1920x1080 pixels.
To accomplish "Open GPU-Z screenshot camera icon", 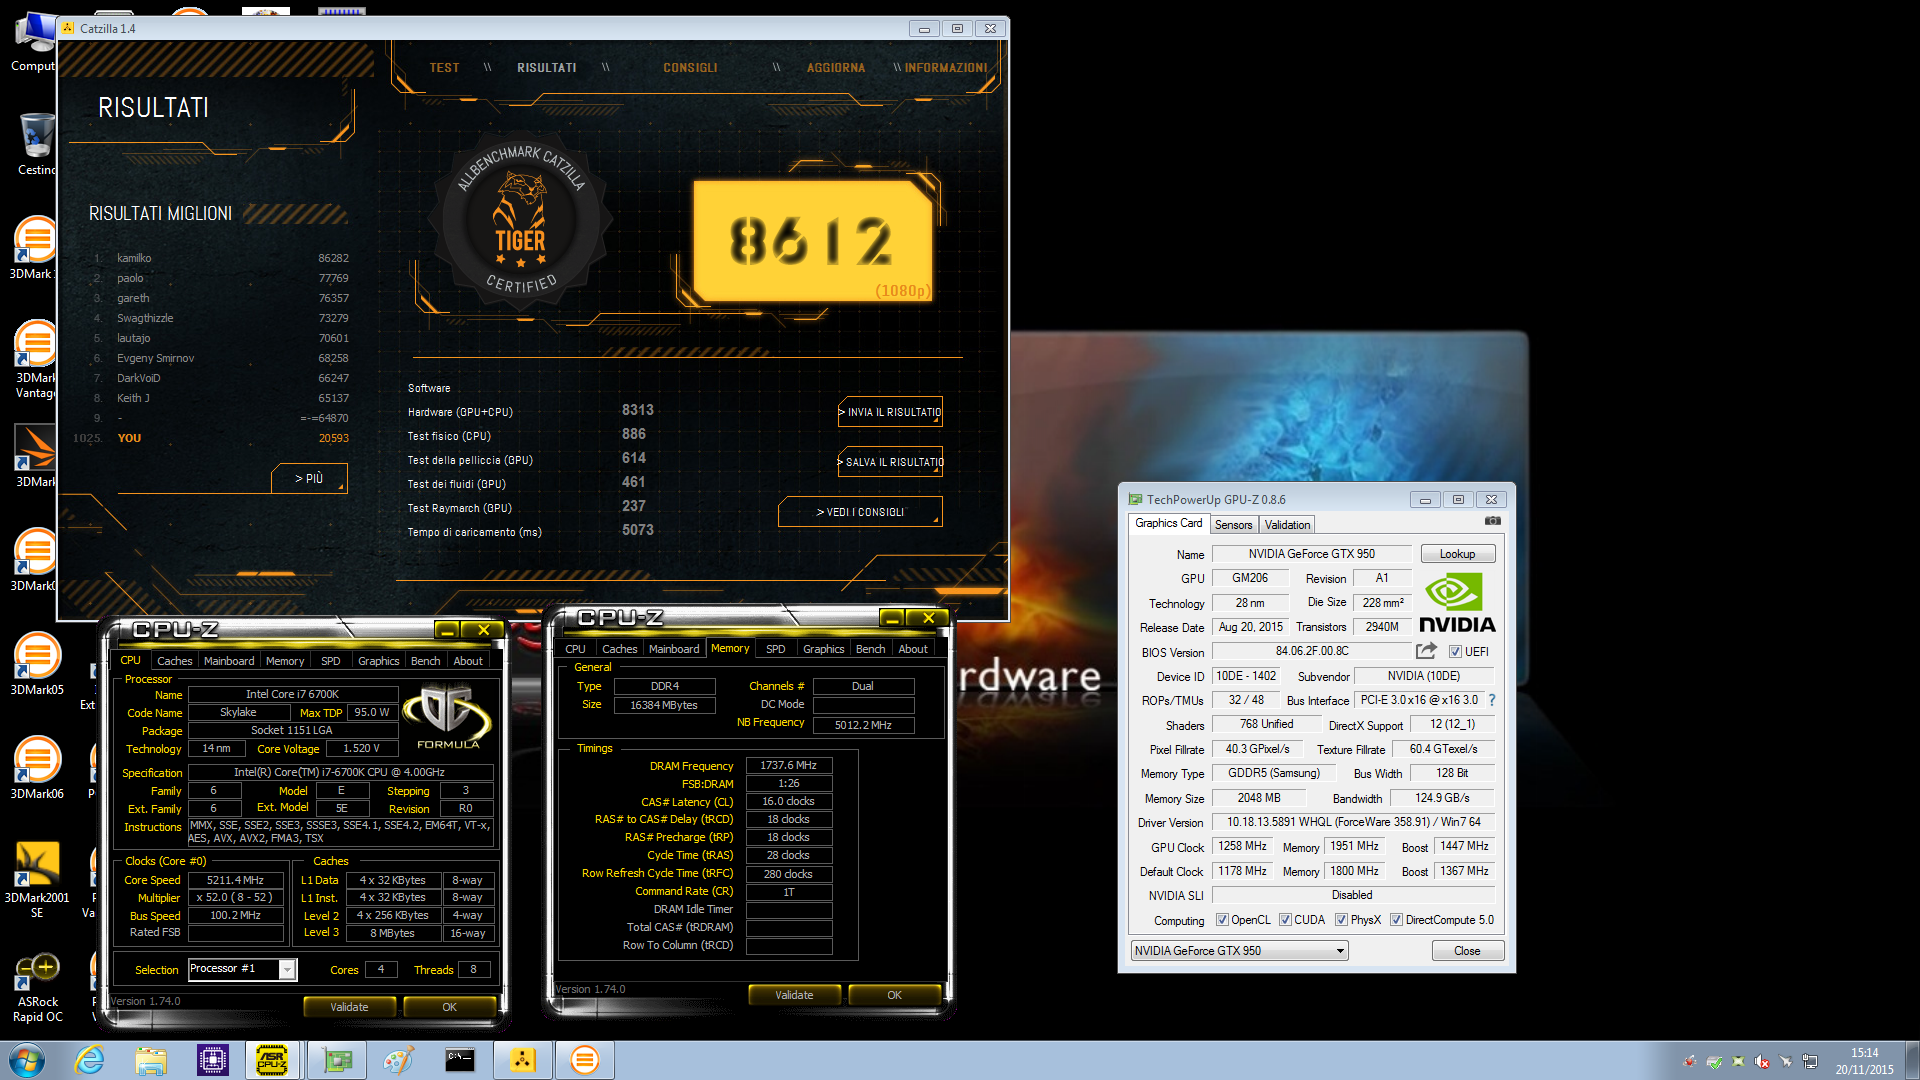I will 1493,521.
